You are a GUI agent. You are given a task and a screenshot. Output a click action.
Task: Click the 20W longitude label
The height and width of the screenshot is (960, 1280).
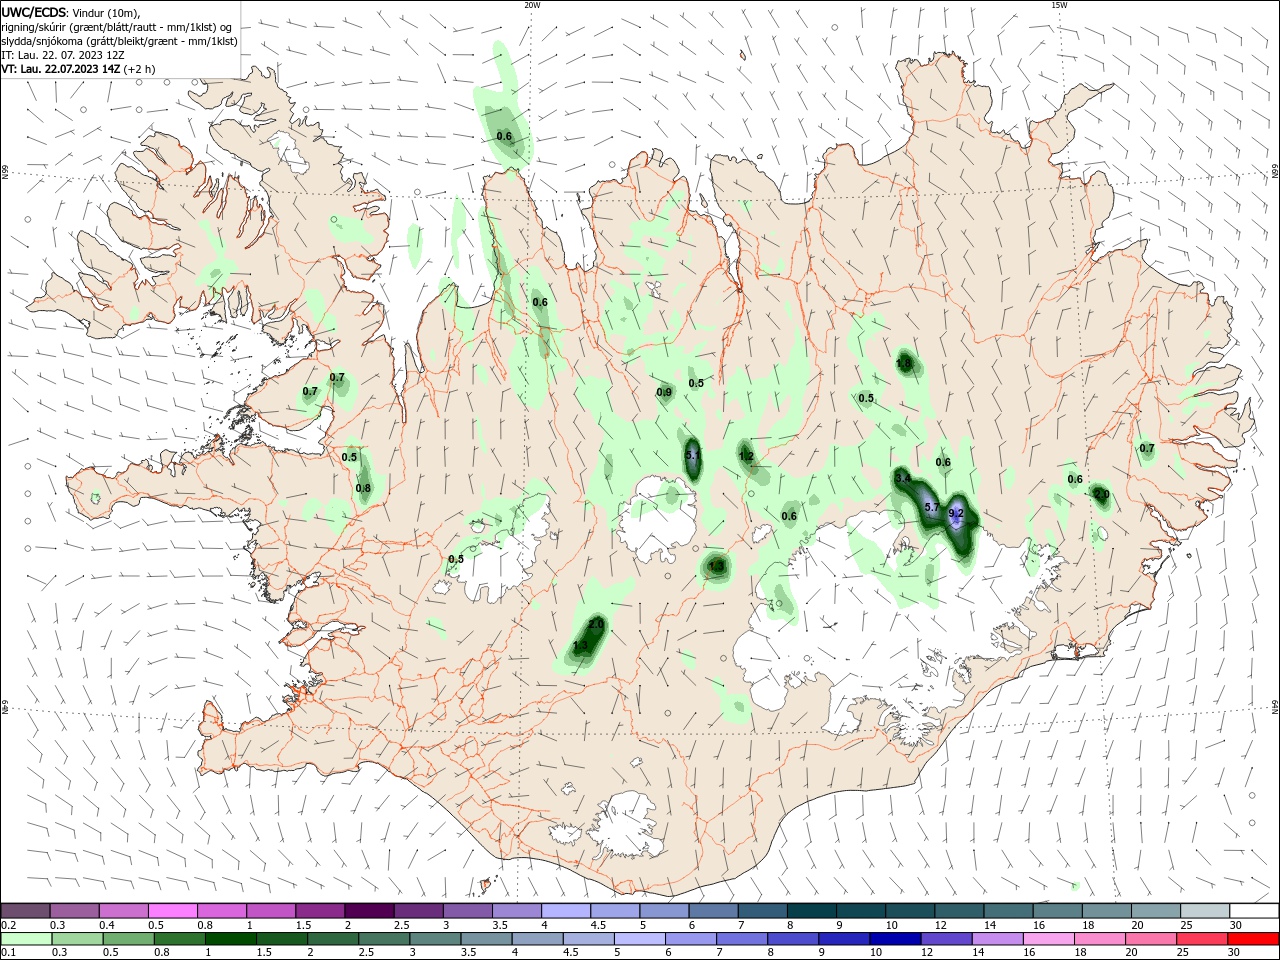coord(532,5)
